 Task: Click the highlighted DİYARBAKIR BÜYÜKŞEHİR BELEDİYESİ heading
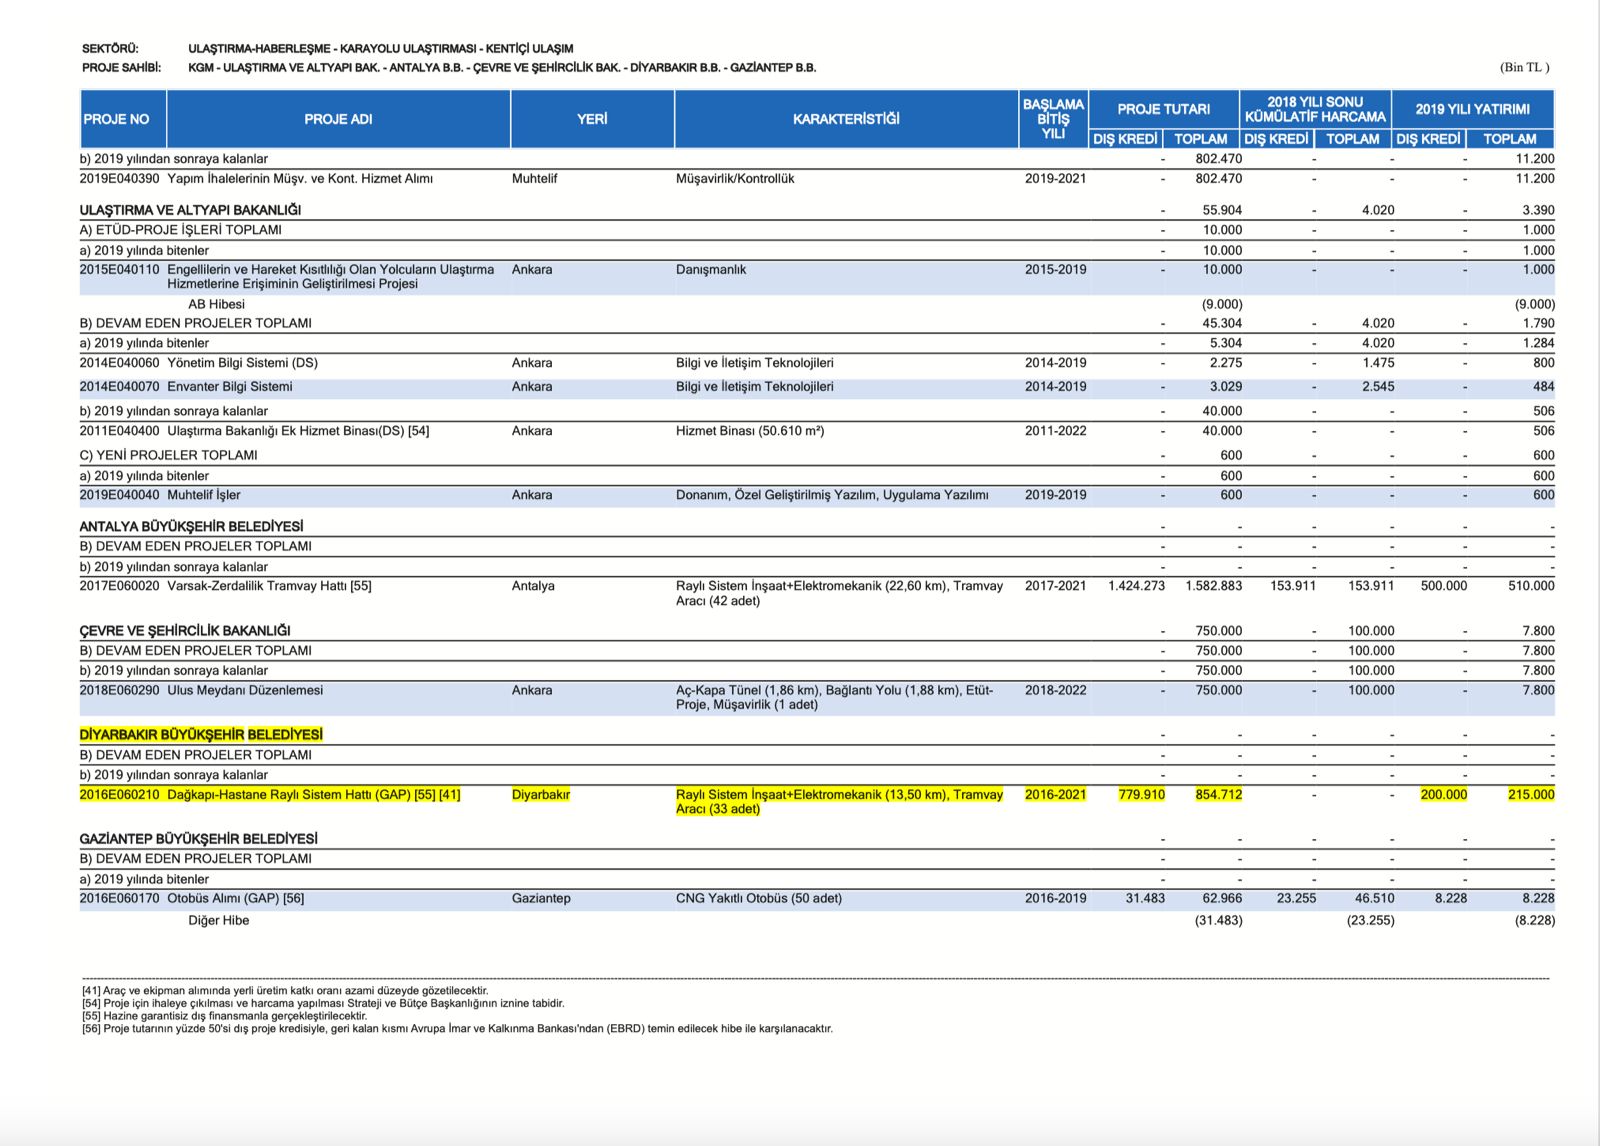pyautogui.click(x=201, y=735)
